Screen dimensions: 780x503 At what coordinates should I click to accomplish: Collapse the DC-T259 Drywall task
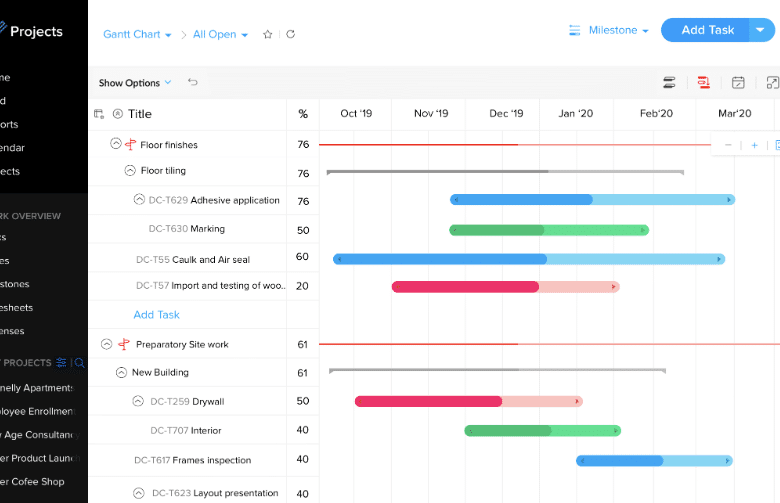click(138, 402)
